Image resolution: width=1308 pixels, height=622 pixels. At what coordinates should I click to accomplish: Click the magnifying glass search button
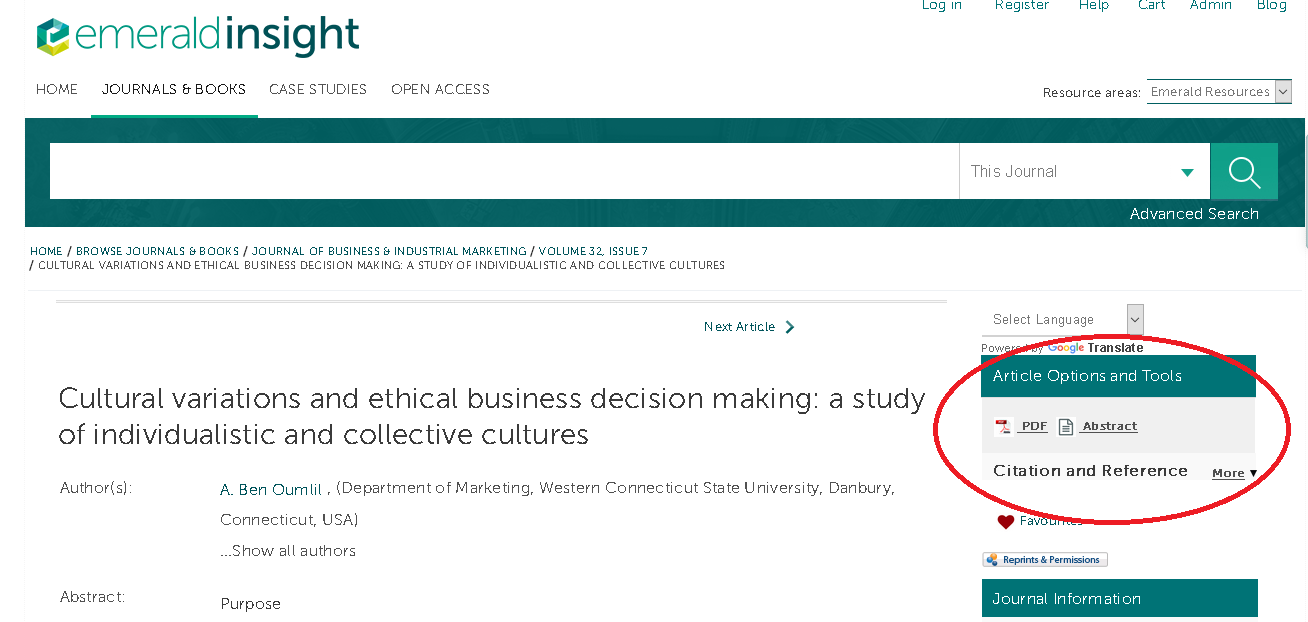click(1243, 172)
